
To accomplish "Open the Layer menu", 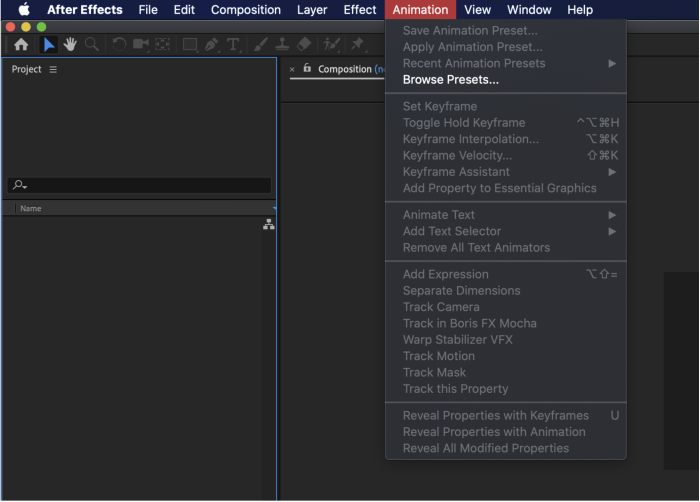I will [312, 9].
